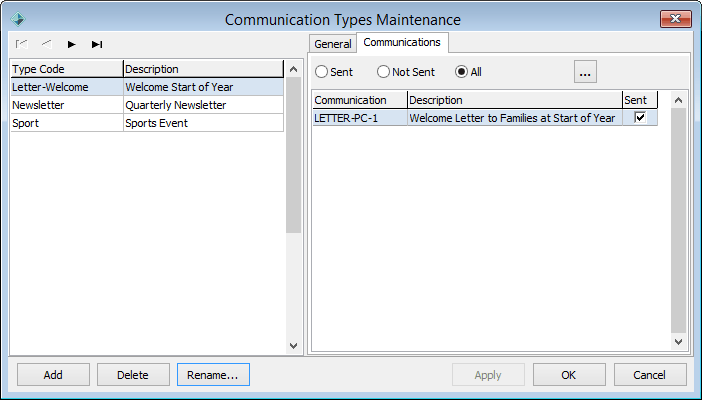This screenshot has width=702, height=400.
Task: Close the Communication Types Maintenance window
Action: 674,19
